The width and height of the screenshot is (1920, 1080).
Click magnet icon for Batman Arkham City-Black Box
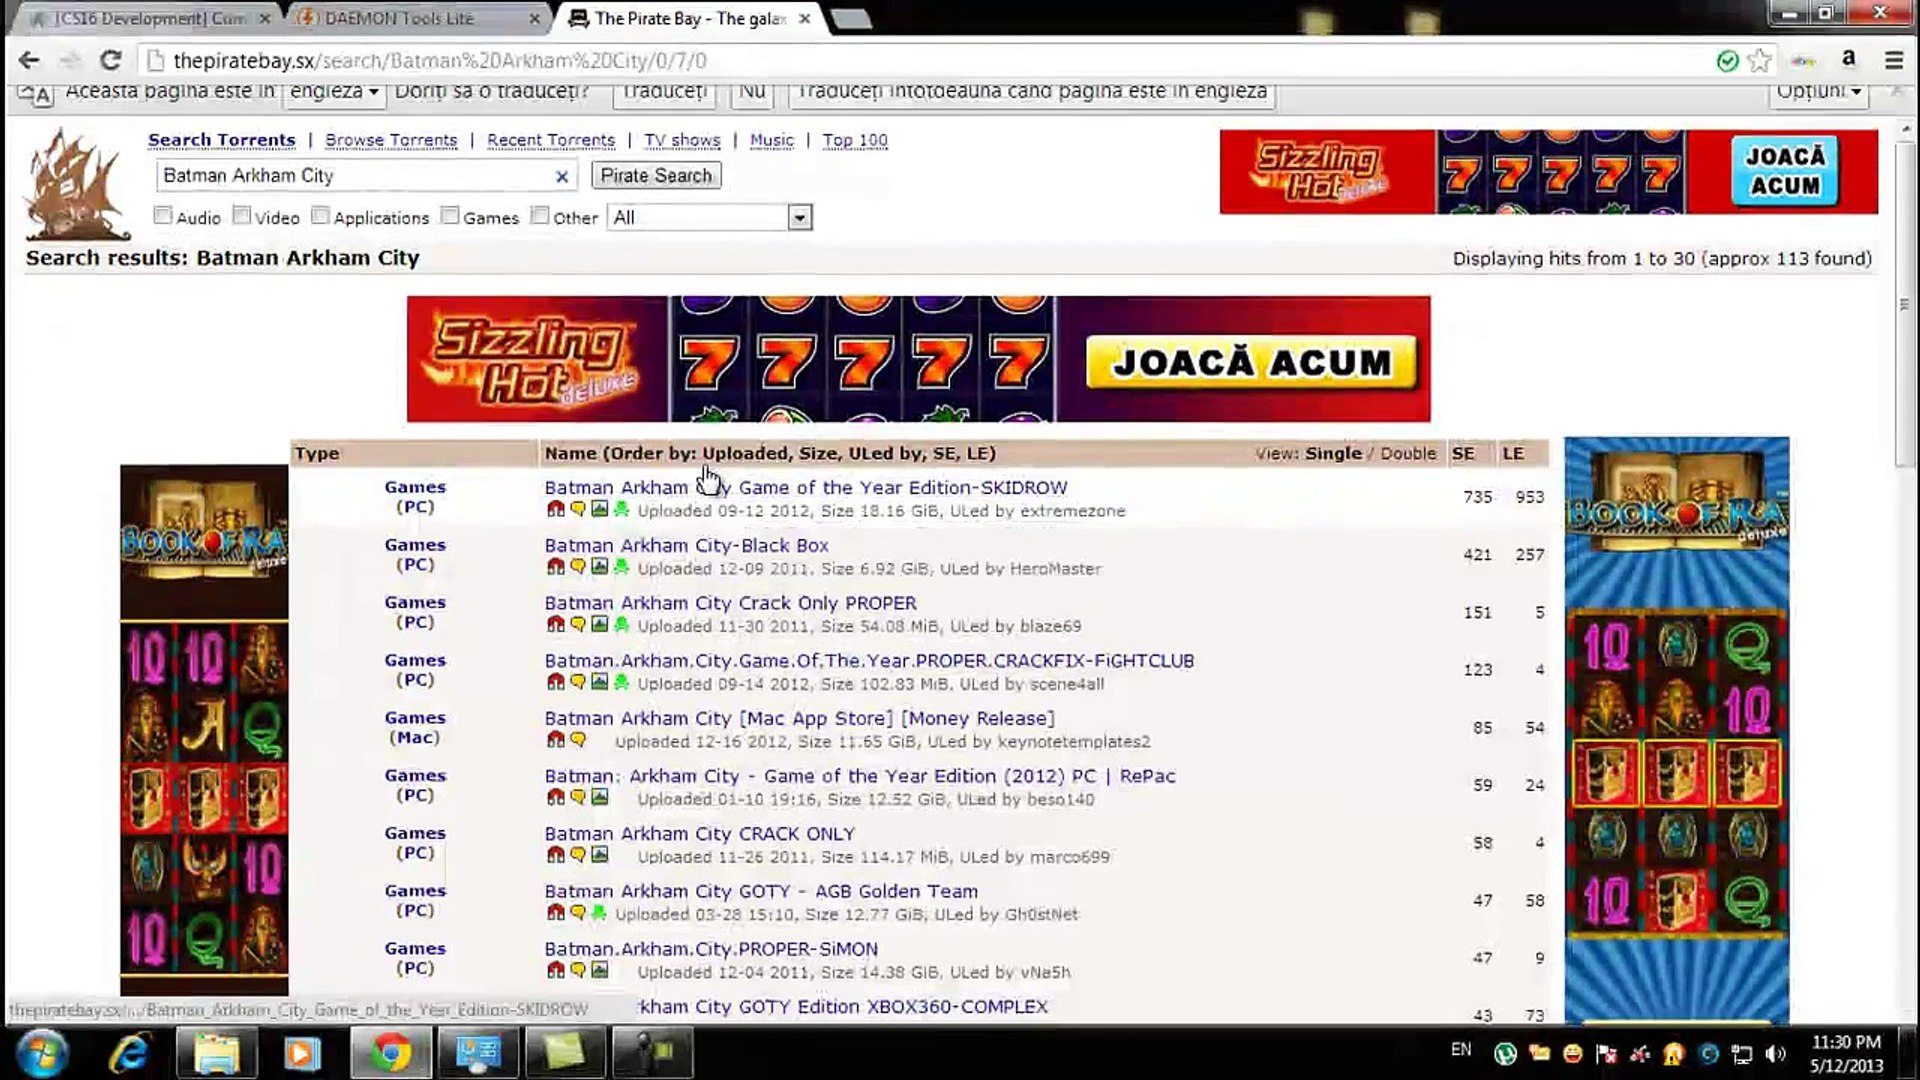556,567
